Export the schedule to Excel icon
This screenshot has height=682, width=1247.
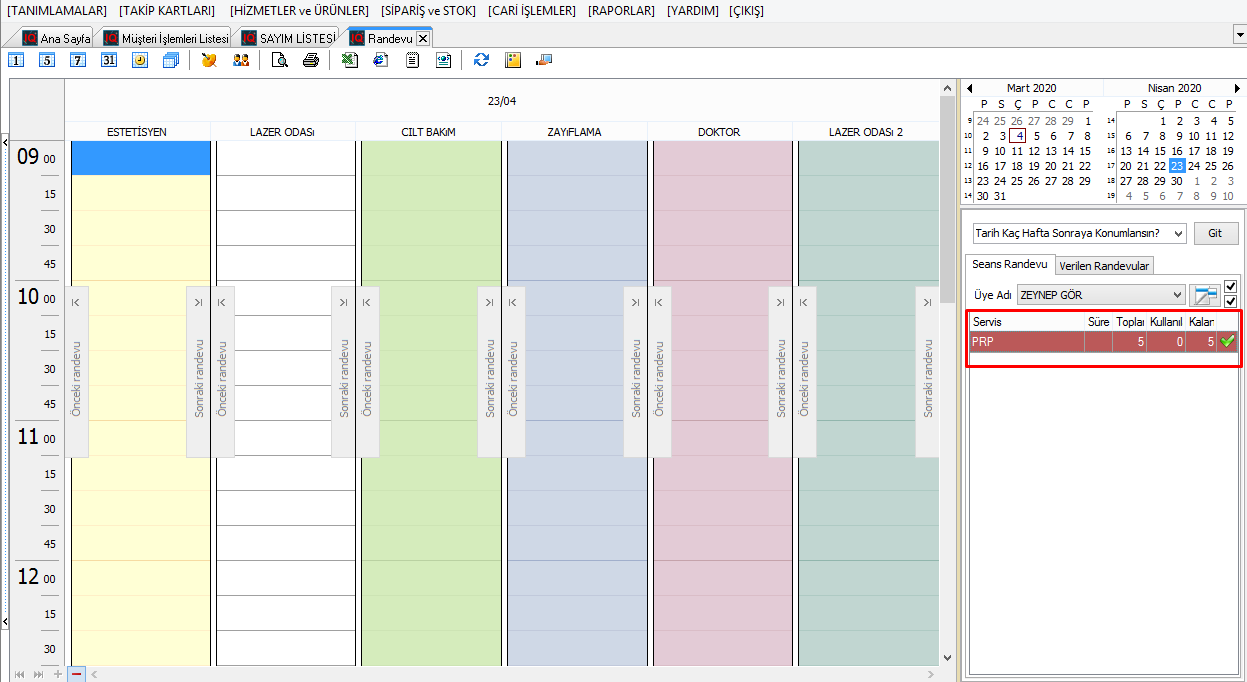[x=350, y=60]
